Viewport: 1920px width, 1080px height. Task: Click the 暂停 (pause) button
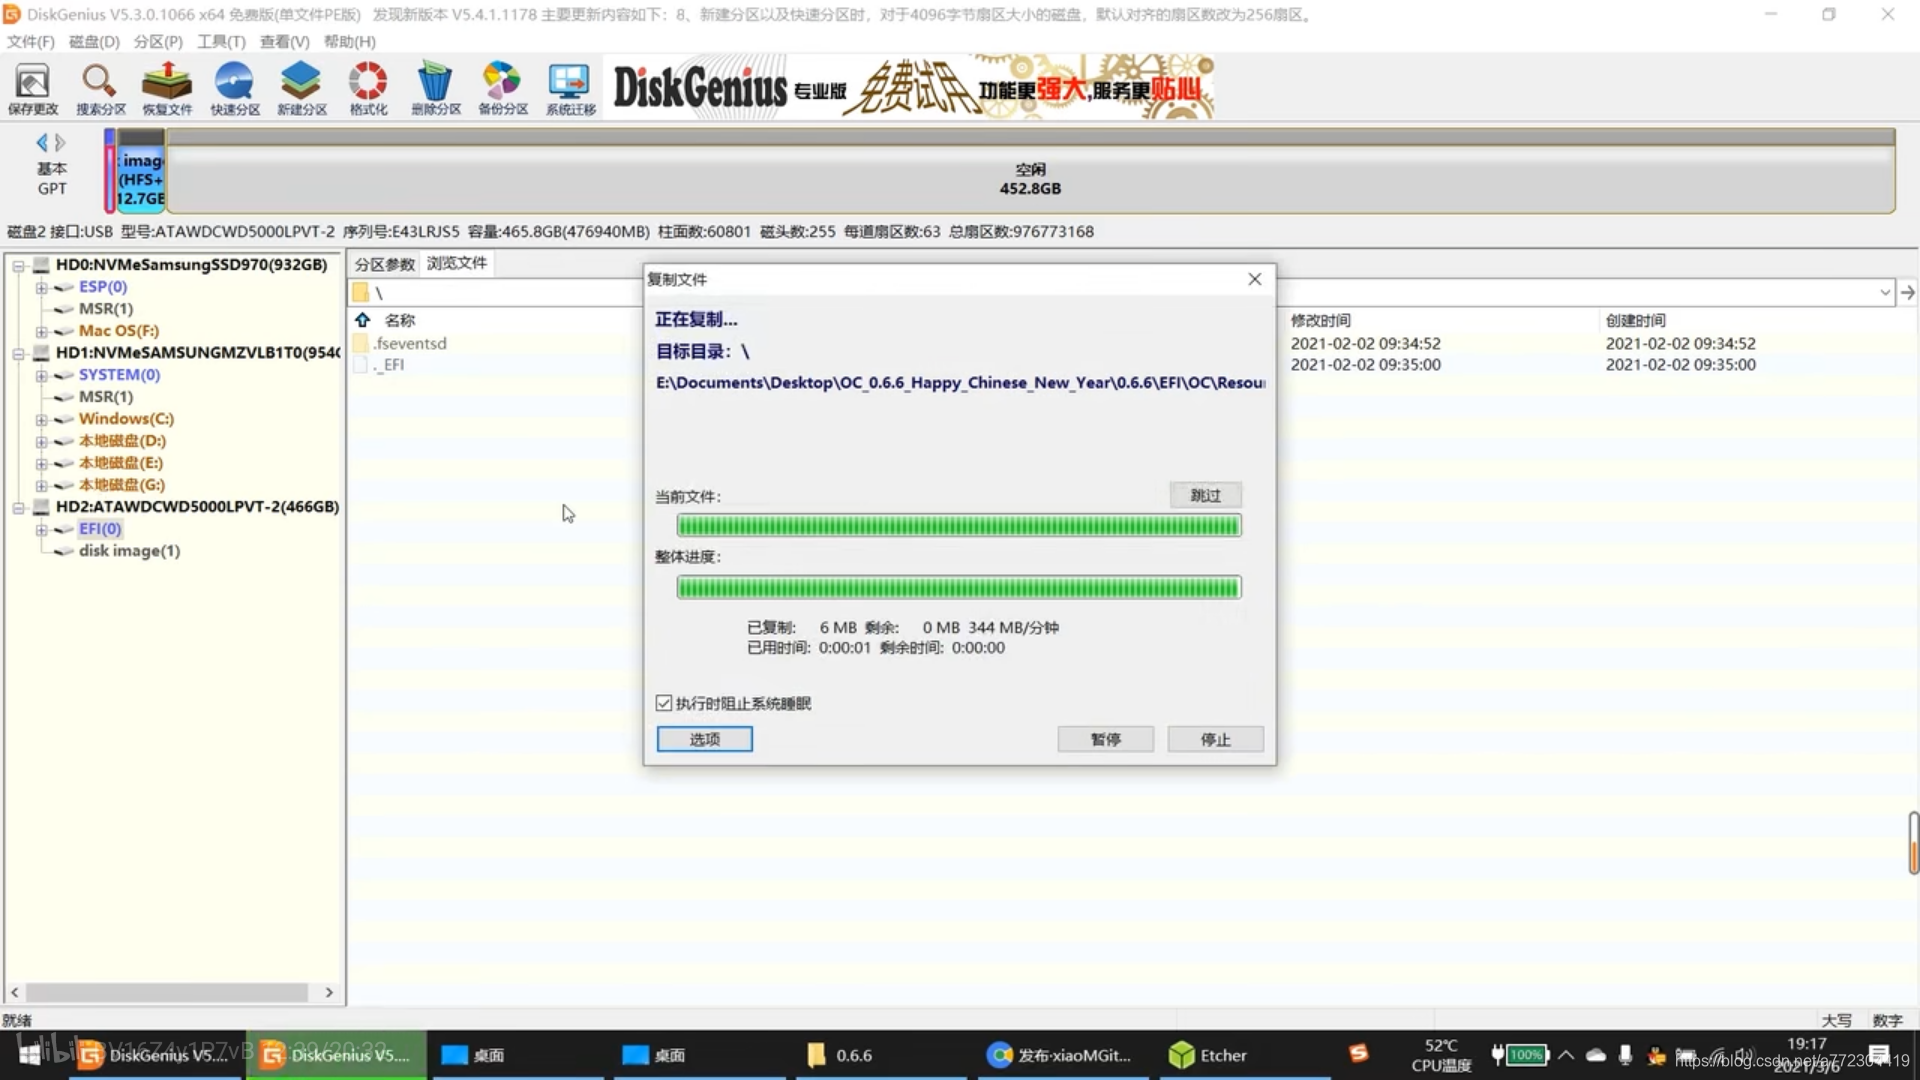tap(1106, 739)
